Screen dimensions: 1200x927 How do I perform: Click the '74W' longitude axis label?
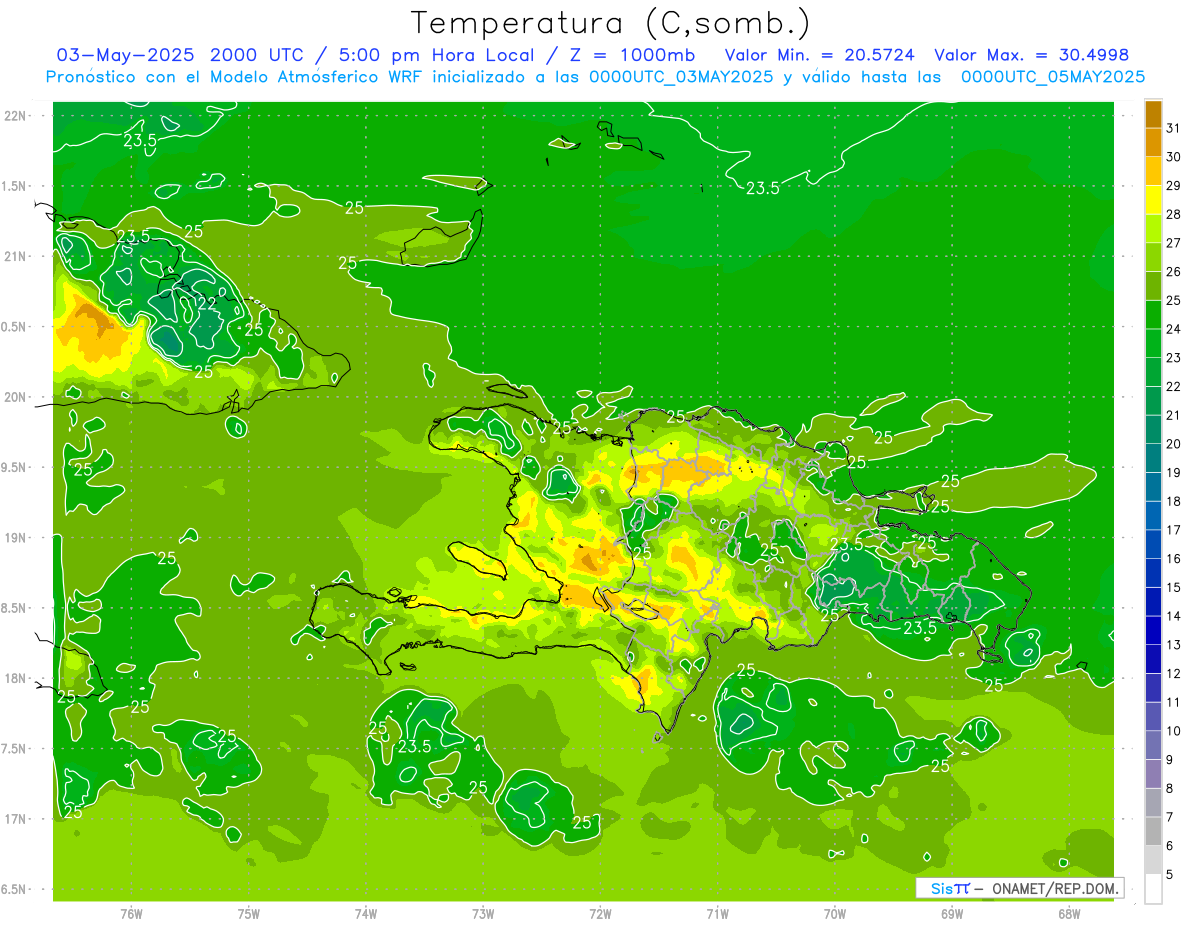pos(366,913)
